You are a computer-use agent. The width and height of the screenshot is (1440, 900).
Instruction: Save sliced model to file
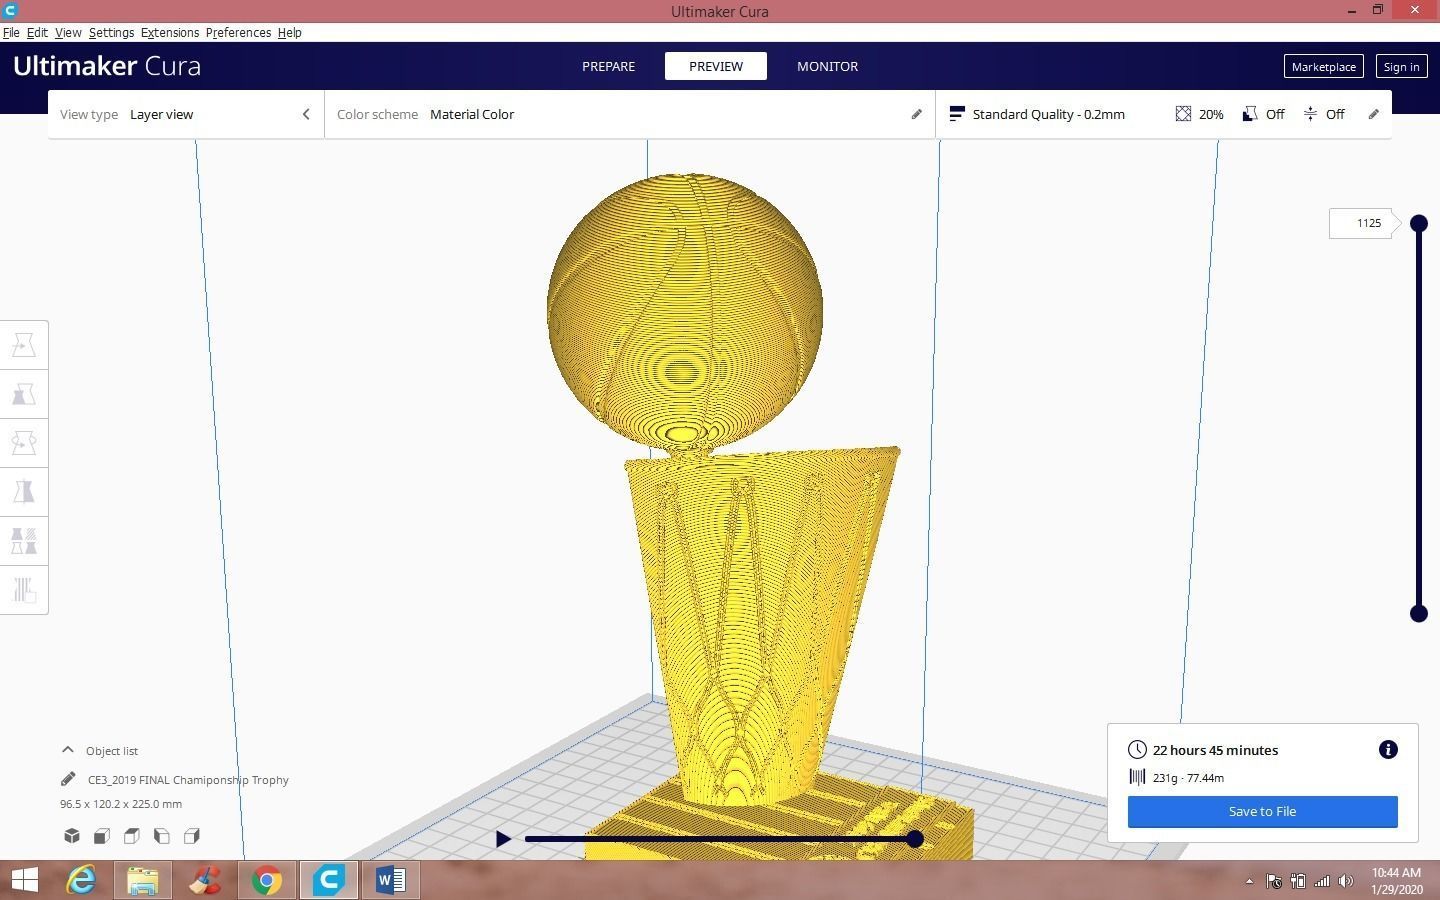[1262, 811]
